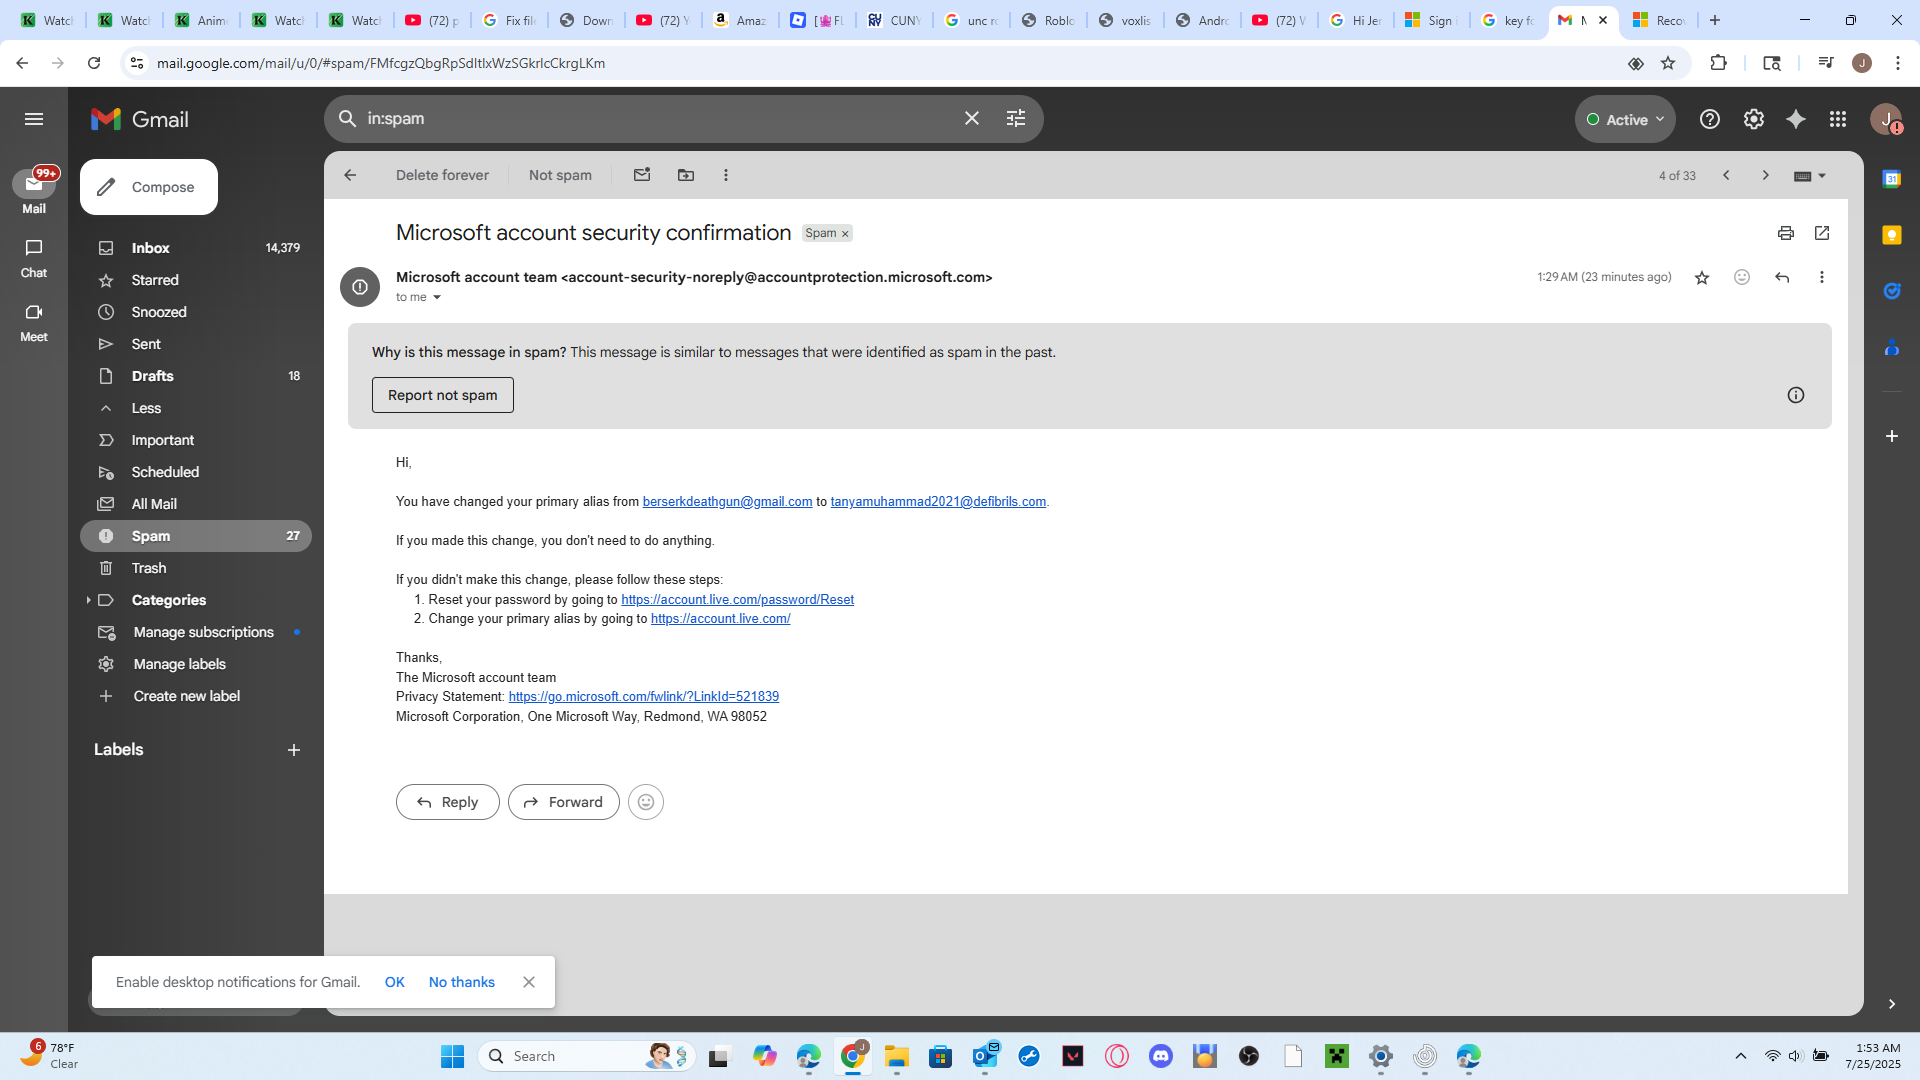This screenshot has width=1920, height=1080.
Task: Click the Forward button
Action: tap(564, 802)
